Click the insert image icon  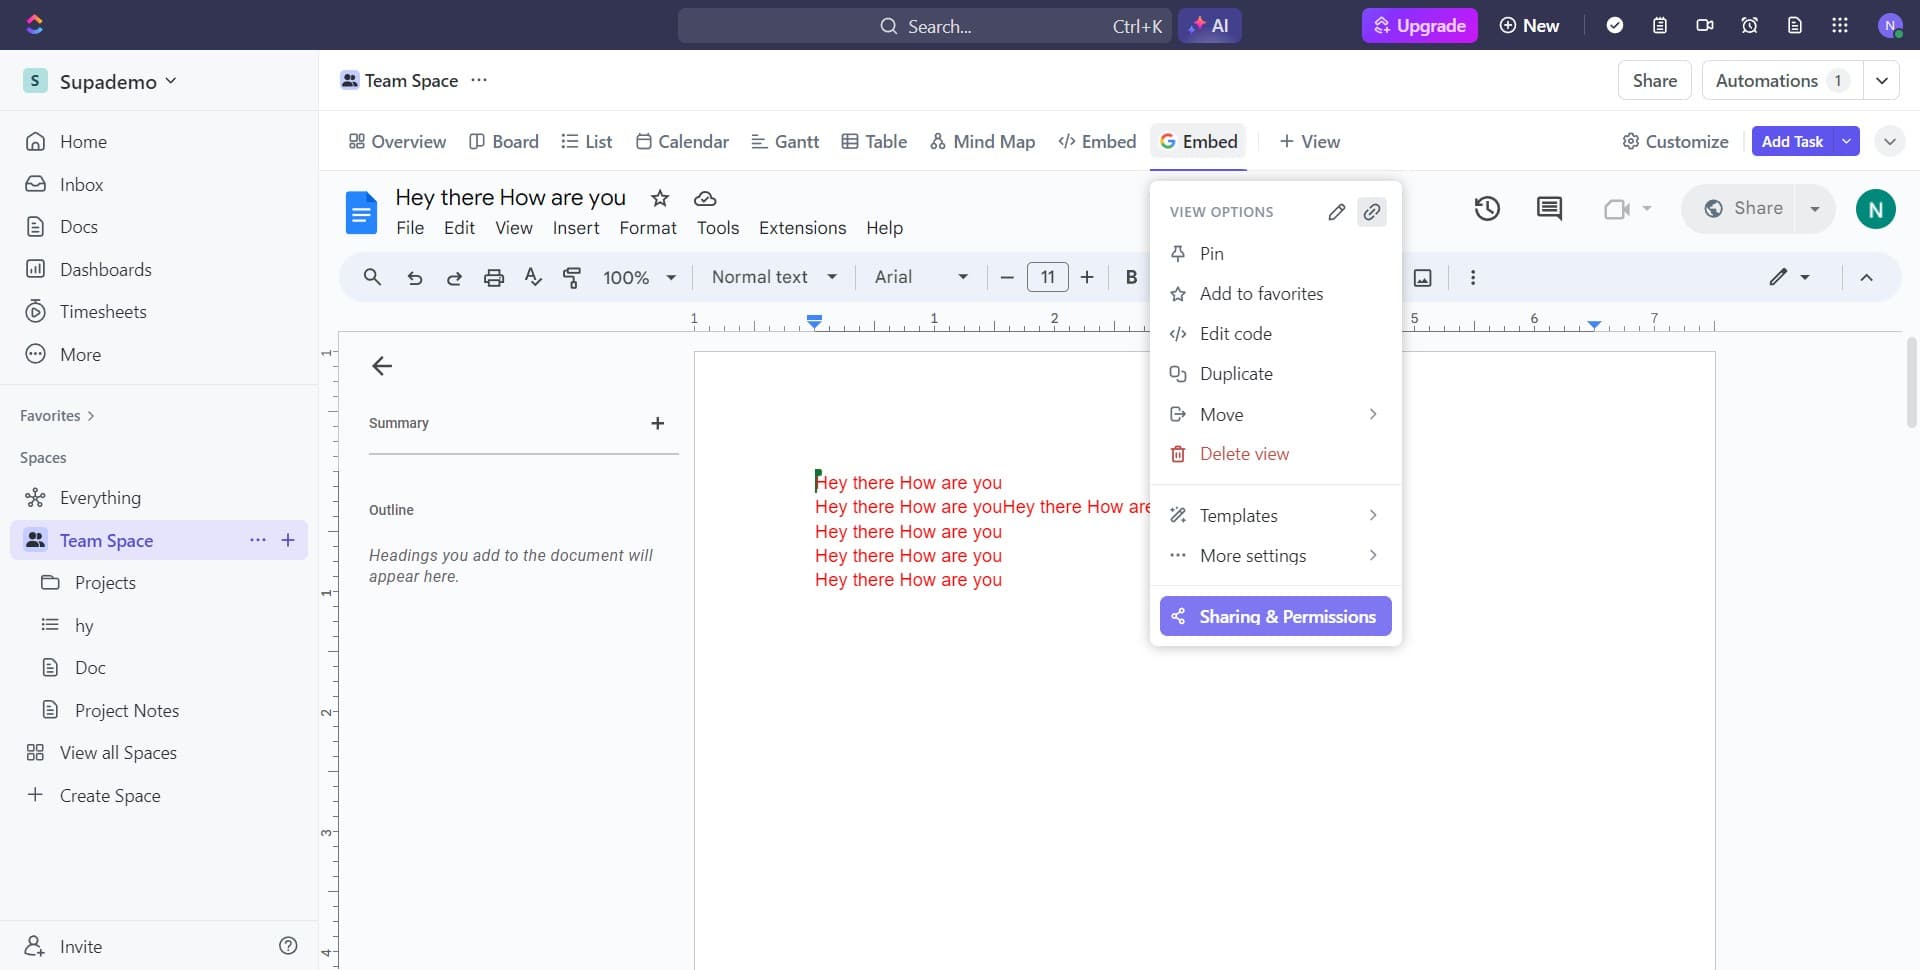pos(1422,278)
